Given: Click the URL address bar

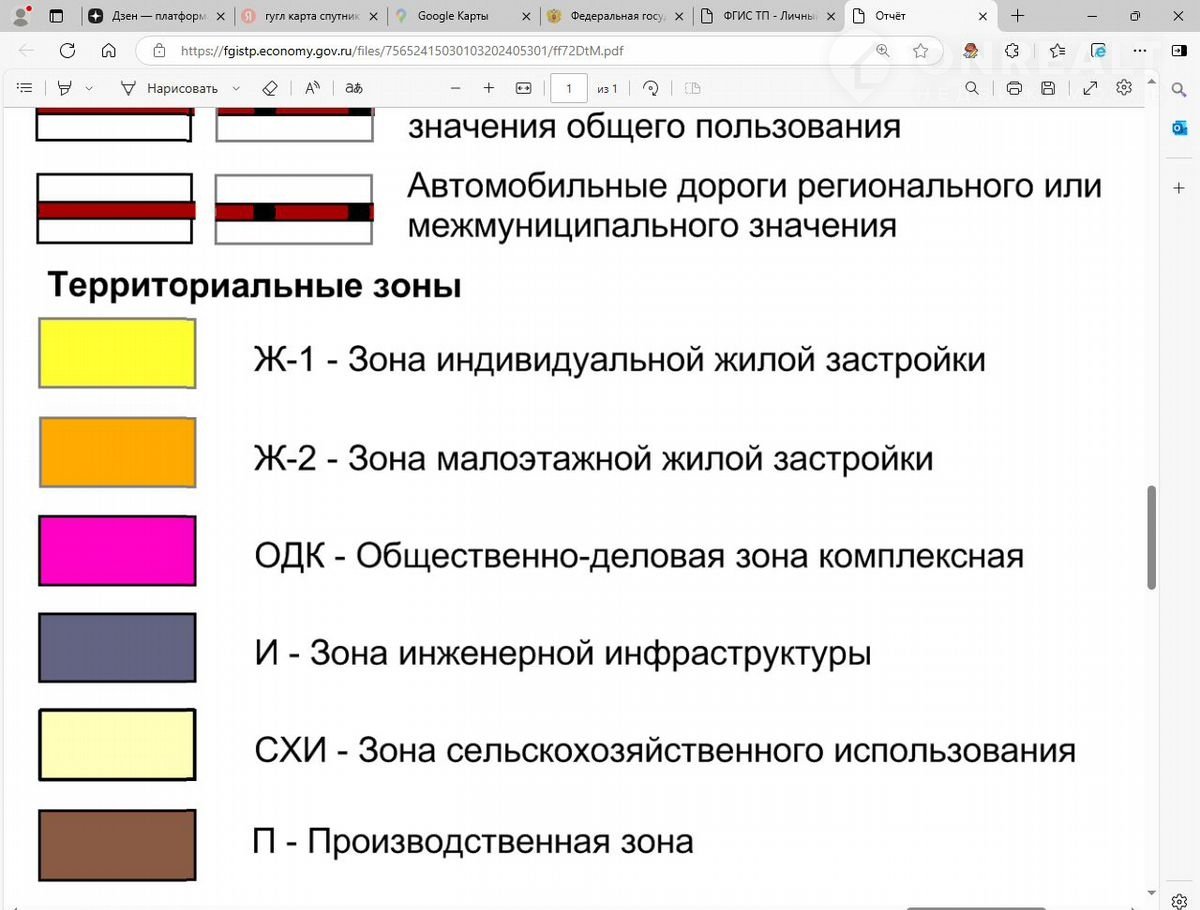Looking at the screenshot, I should (500, 51).
